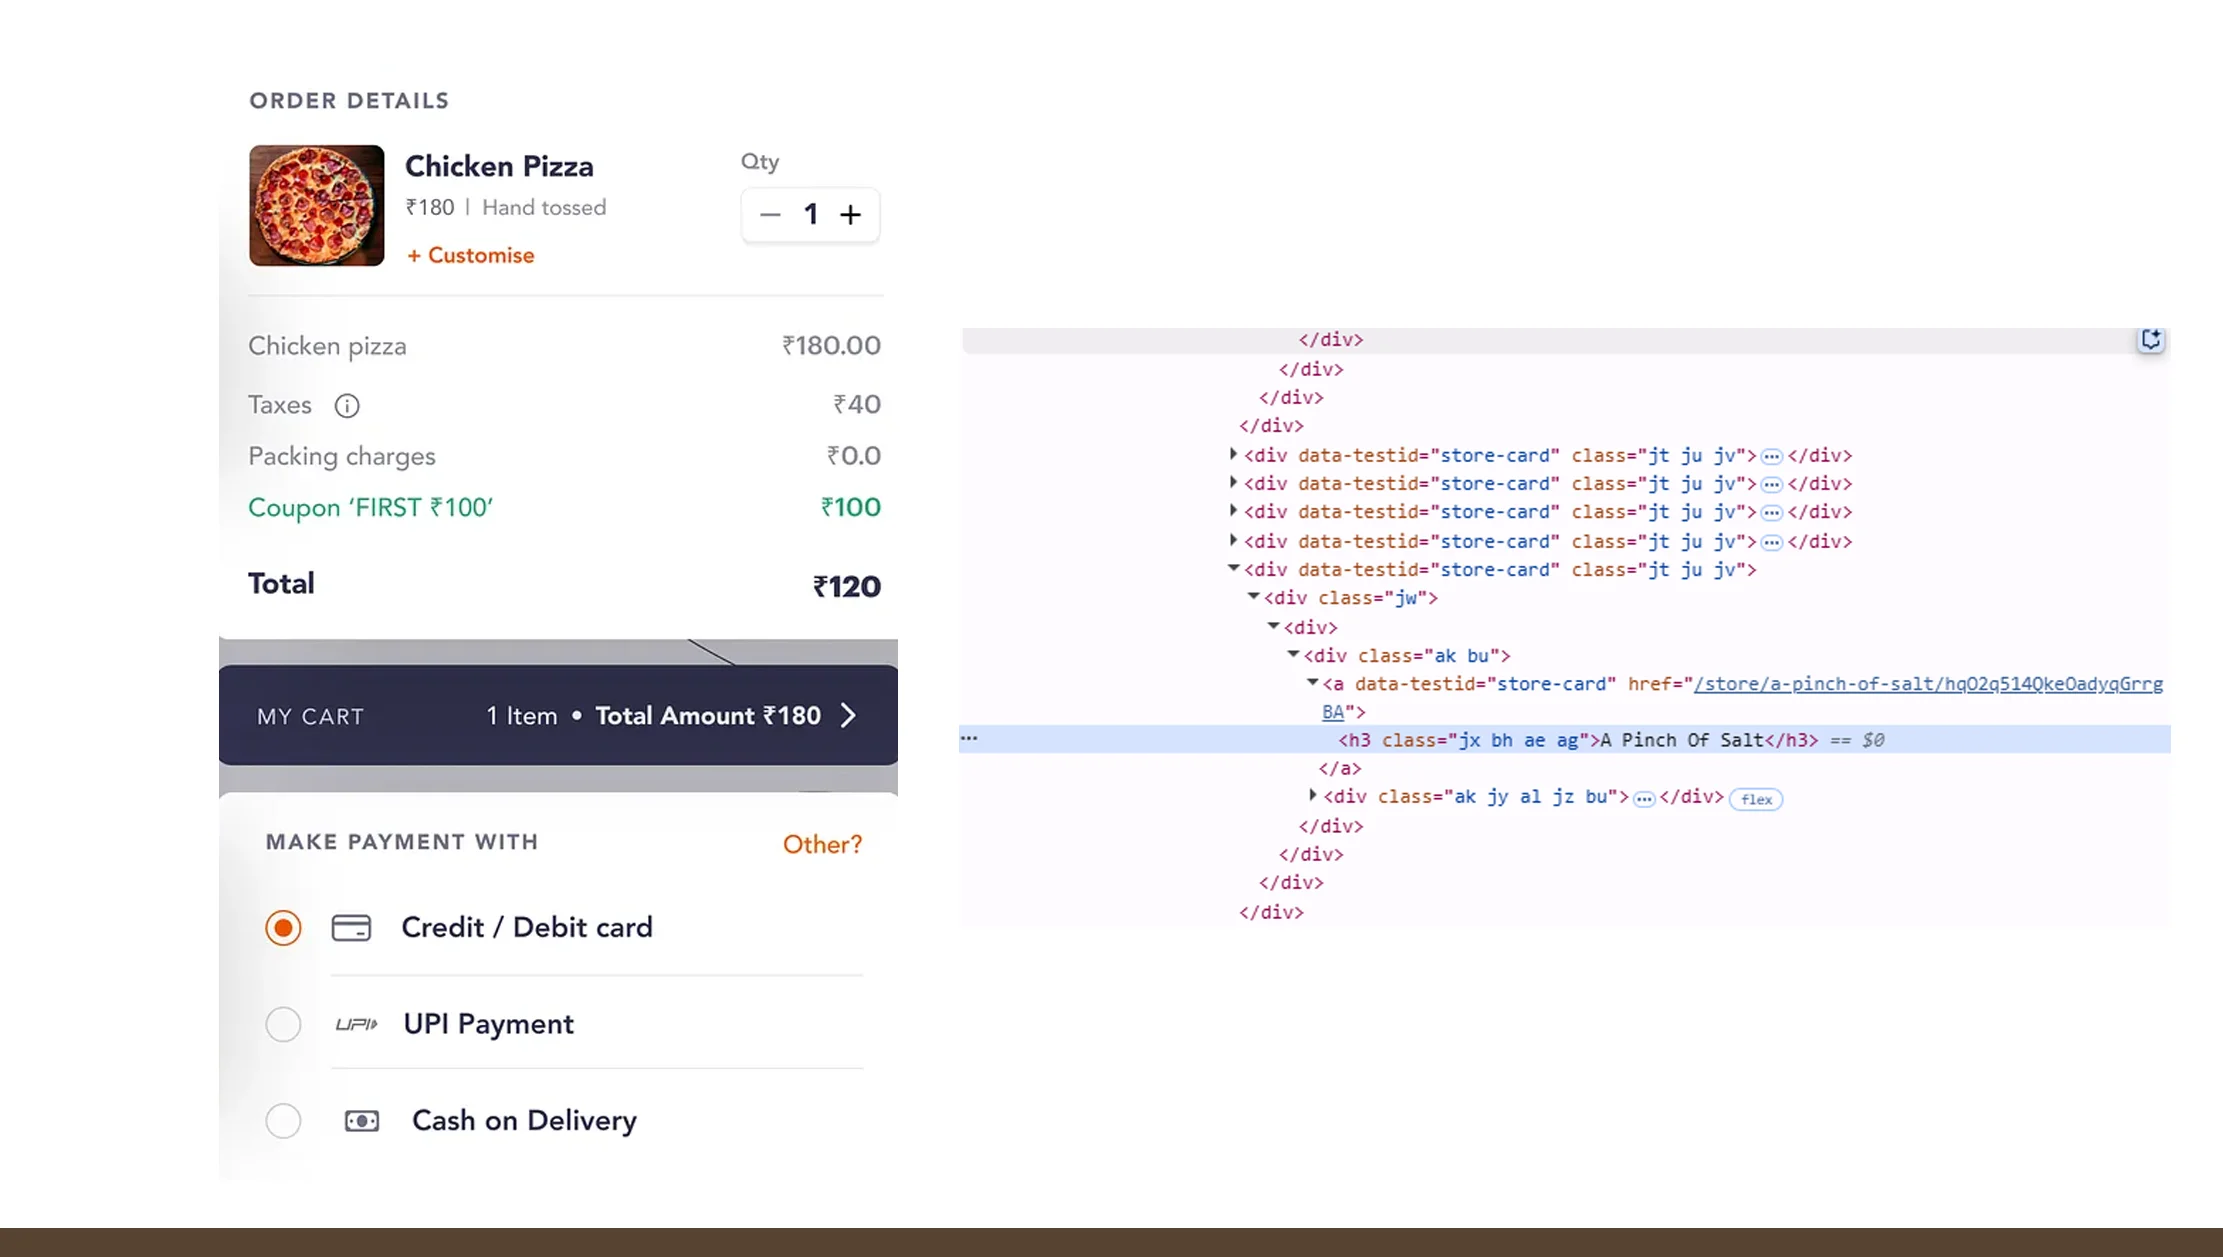Click ellipsis in fourth collapsed store-card div

click(x=1771, y=542)
